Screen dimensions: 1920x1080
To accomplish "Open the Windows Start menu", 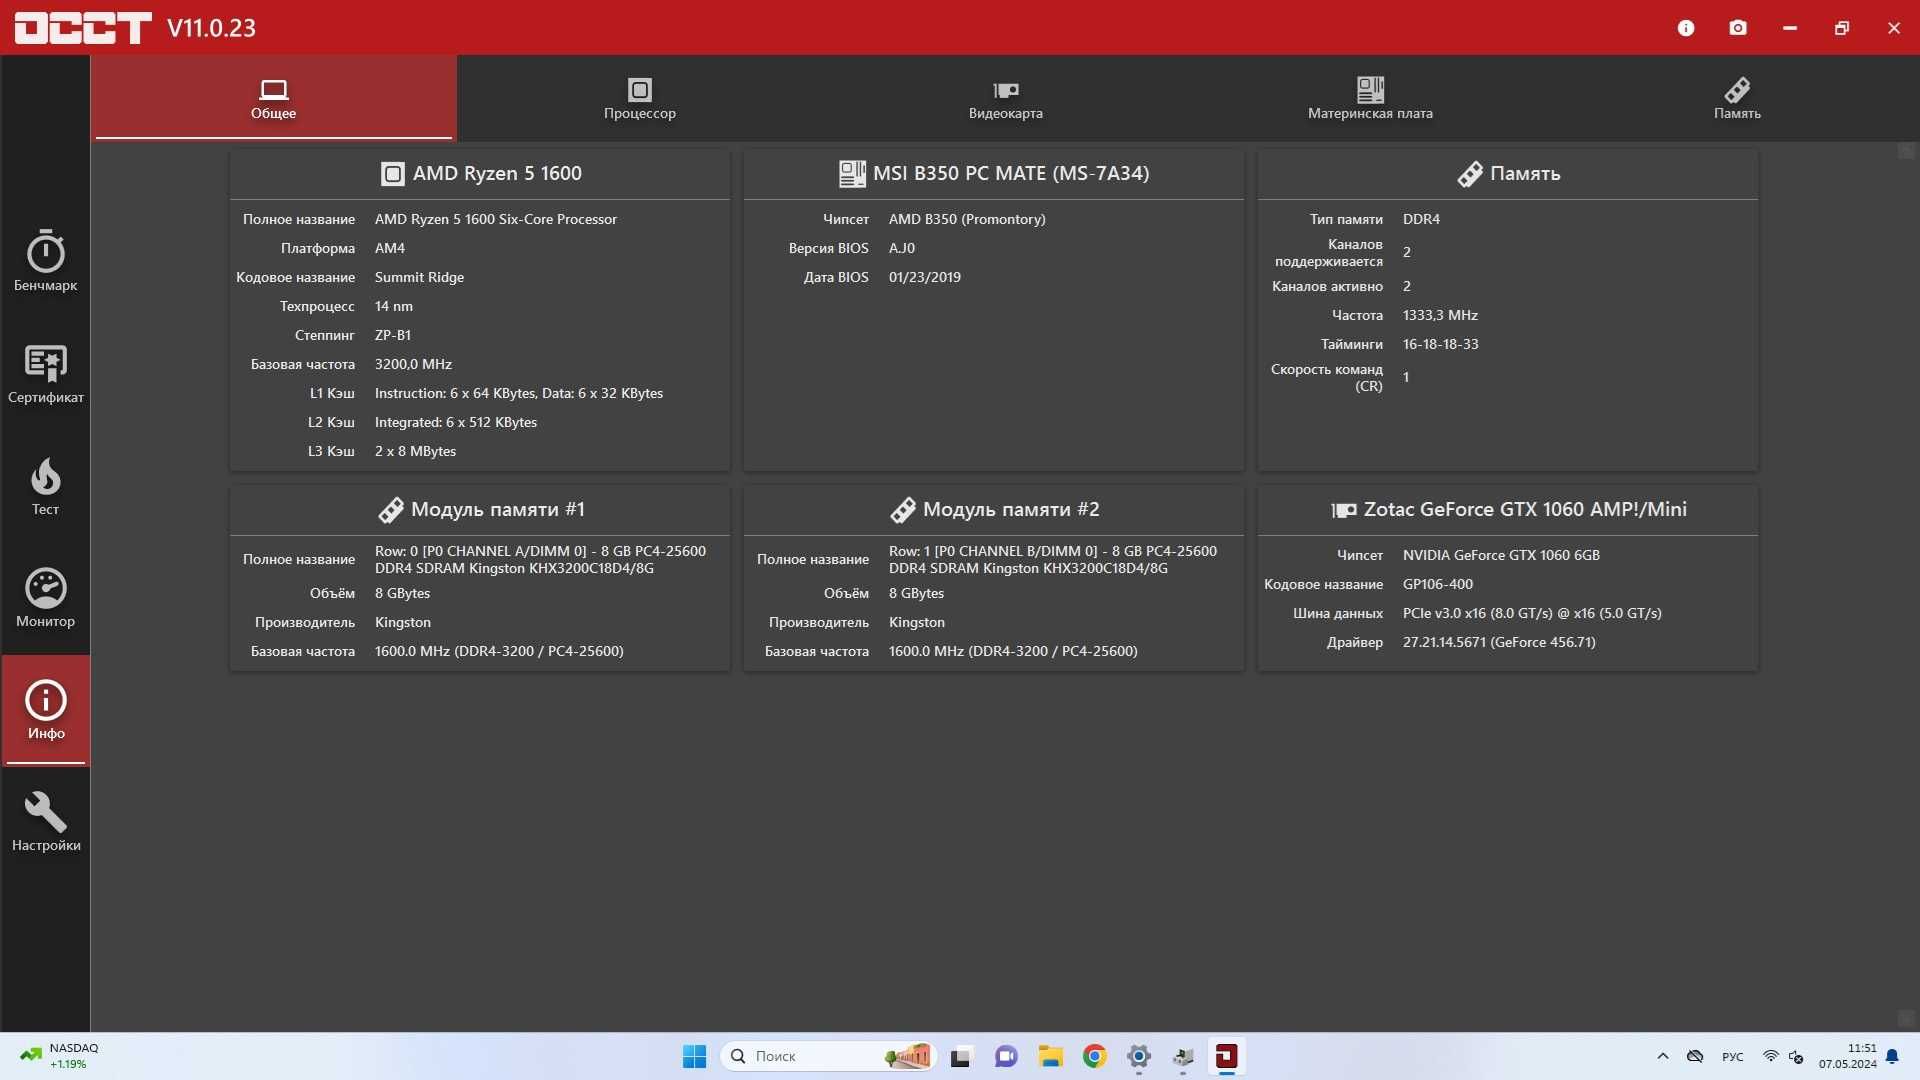I will pos(694,1056).
